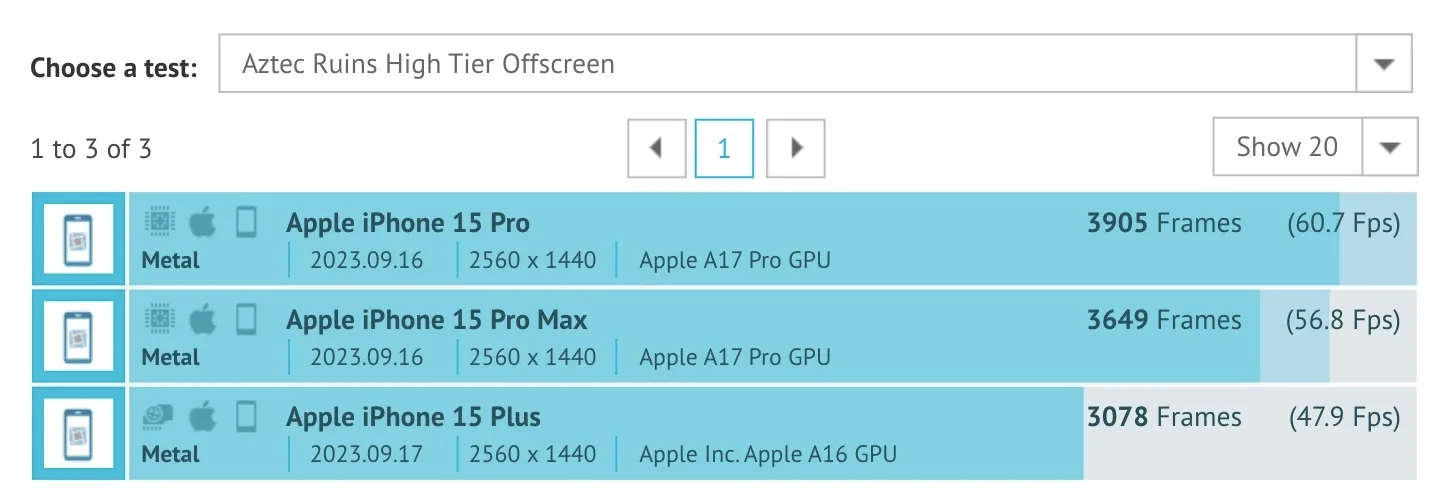Go to the previous results page
Viewport: 1436px width, 494px height.
pyautogui.click(x=656, y=149)
